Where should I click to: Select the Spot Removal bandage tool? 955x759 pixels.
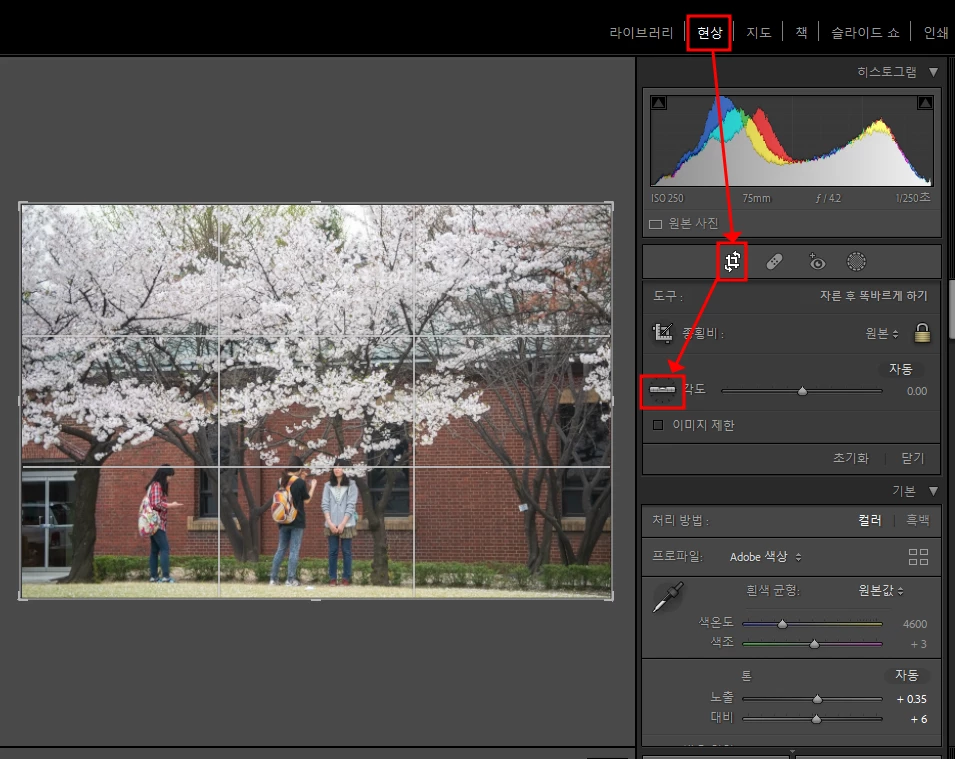coord(774,262)
